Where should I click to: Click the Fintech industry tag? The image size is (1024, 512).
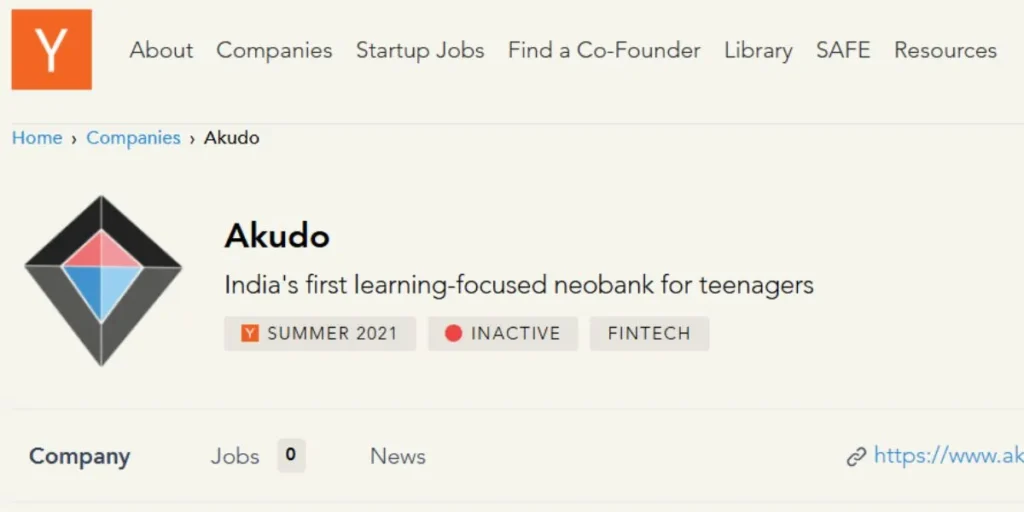[649, 334]
